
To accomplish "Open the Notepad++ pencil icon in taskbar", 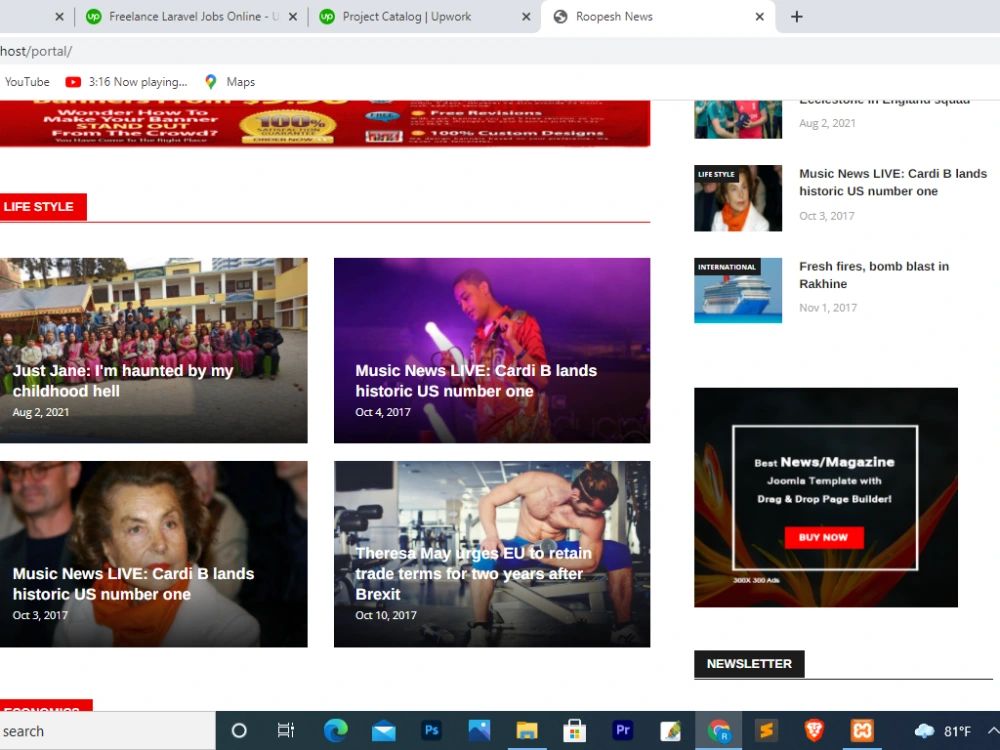I will [670, 731].
